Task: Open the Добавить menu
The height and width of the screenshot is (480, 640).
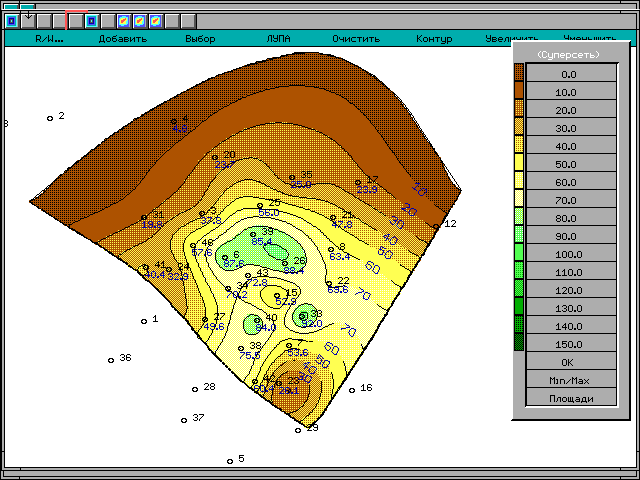Action: pos(122,39)
